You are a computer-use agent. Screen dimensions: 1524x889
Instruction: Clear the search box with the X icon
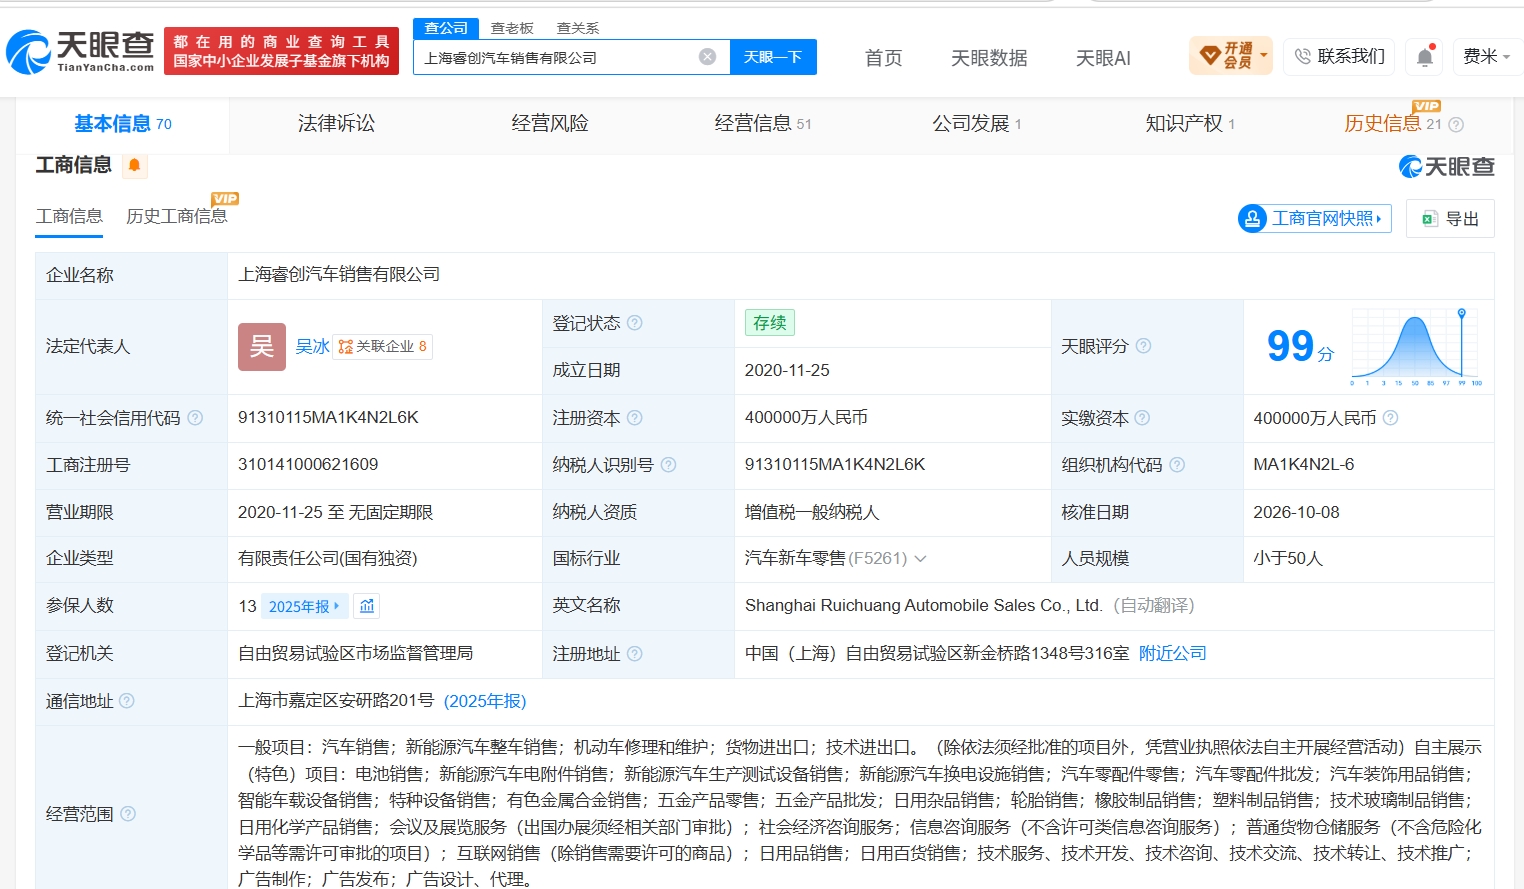pyautogui.click(x=707, y=57)
